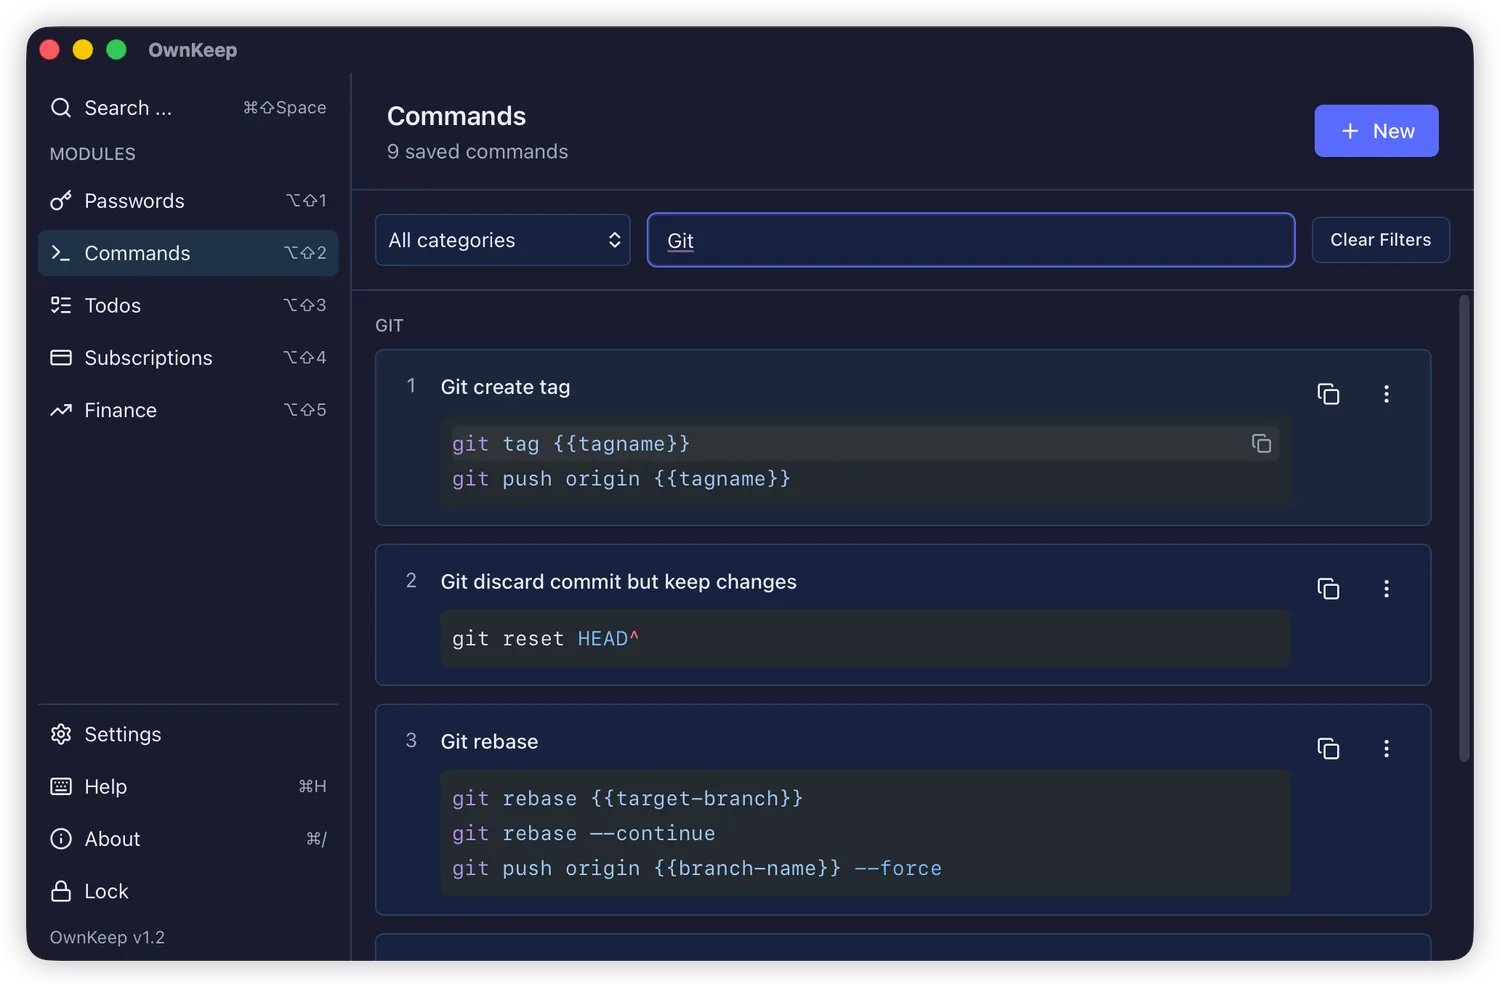Image resolution: width=1500 pixels, height=987 pixels.
Task: Copy the 'git tag {{tagname}}' line
Action: tap(1261, 443)
